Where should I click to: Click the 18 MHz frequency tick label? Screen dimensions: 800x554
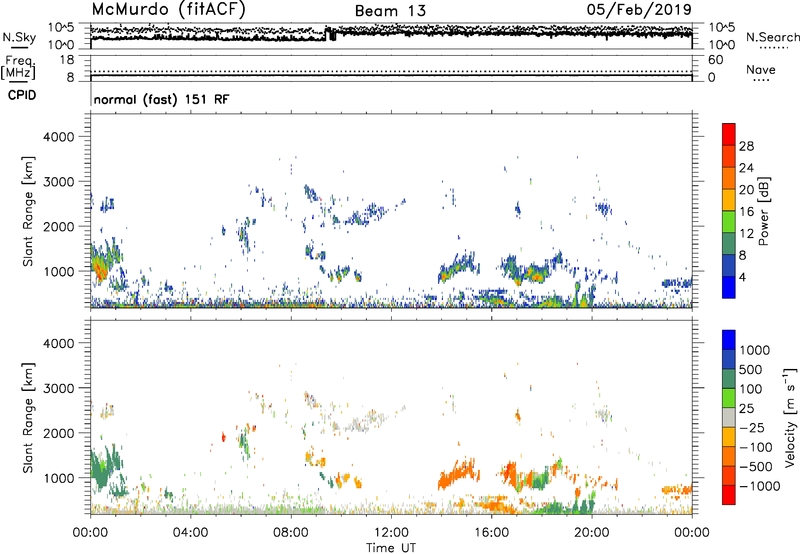[x=67, y=60]
